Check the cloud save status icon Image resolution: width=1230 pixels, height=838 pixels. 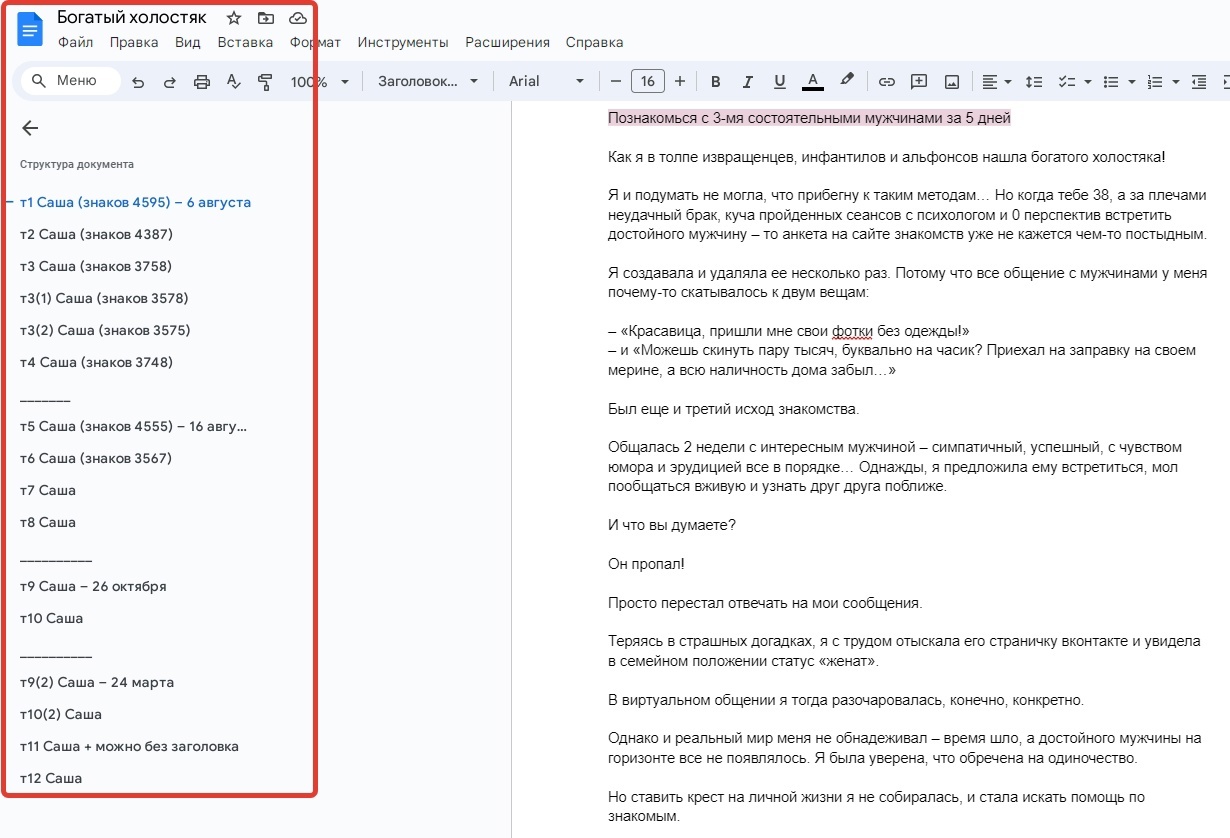(x=297, y=18)
